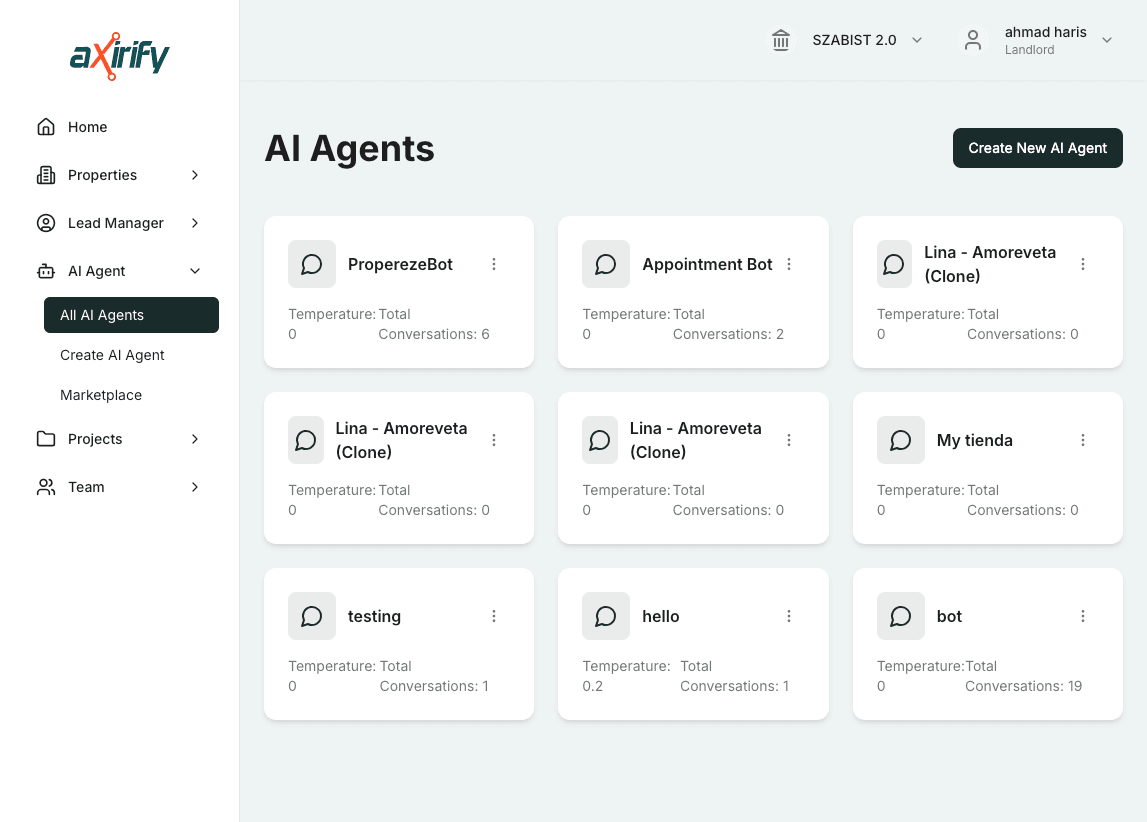Collapse the AI Agent sidebar section
The width and height of the screenshot is (1147, 822).
point(195,271)
